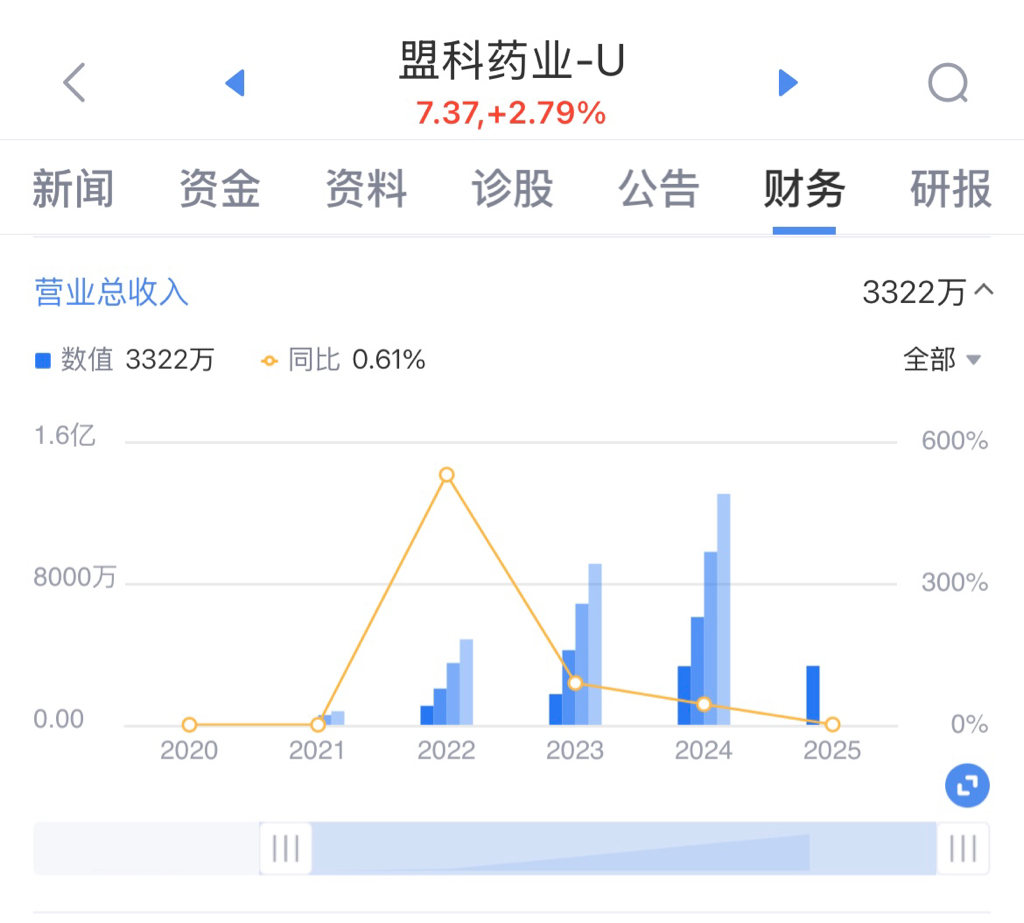Toggle the 同比 legend series
1024x923 pixels.
pyautogui.click(x=343, y=359)
